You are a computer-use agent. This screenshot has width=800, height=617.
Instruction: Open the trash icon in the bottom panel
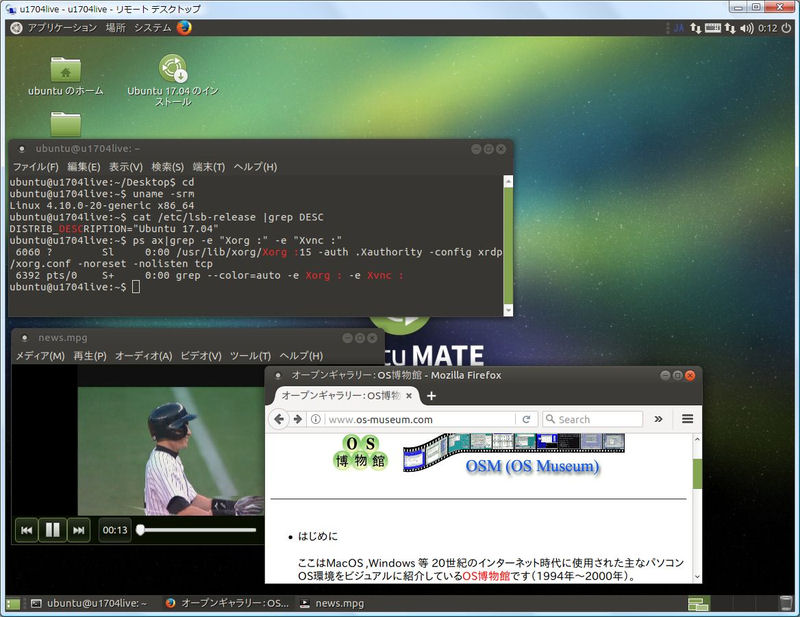coord(786,603)
